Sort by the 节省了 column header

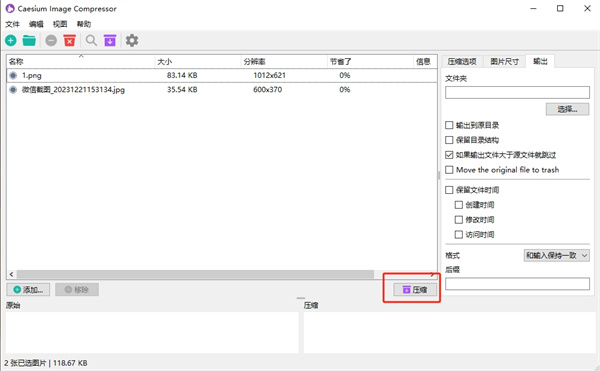(x=370, y=62)
